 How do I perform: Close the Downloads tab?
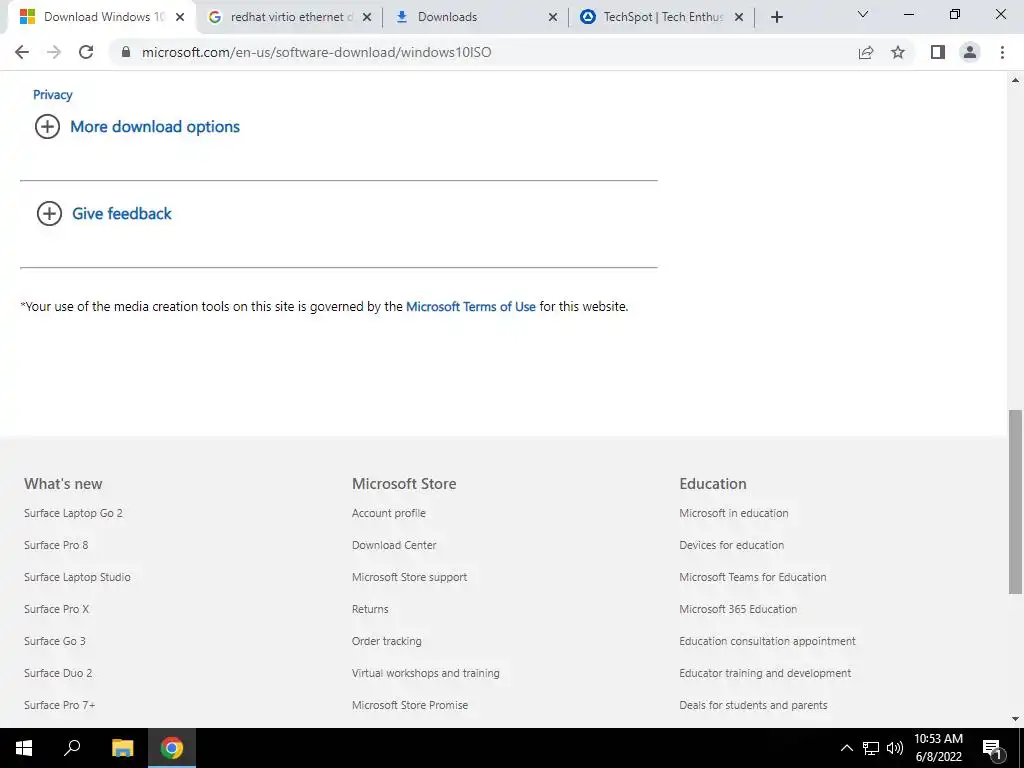click(x=552, y=17)
